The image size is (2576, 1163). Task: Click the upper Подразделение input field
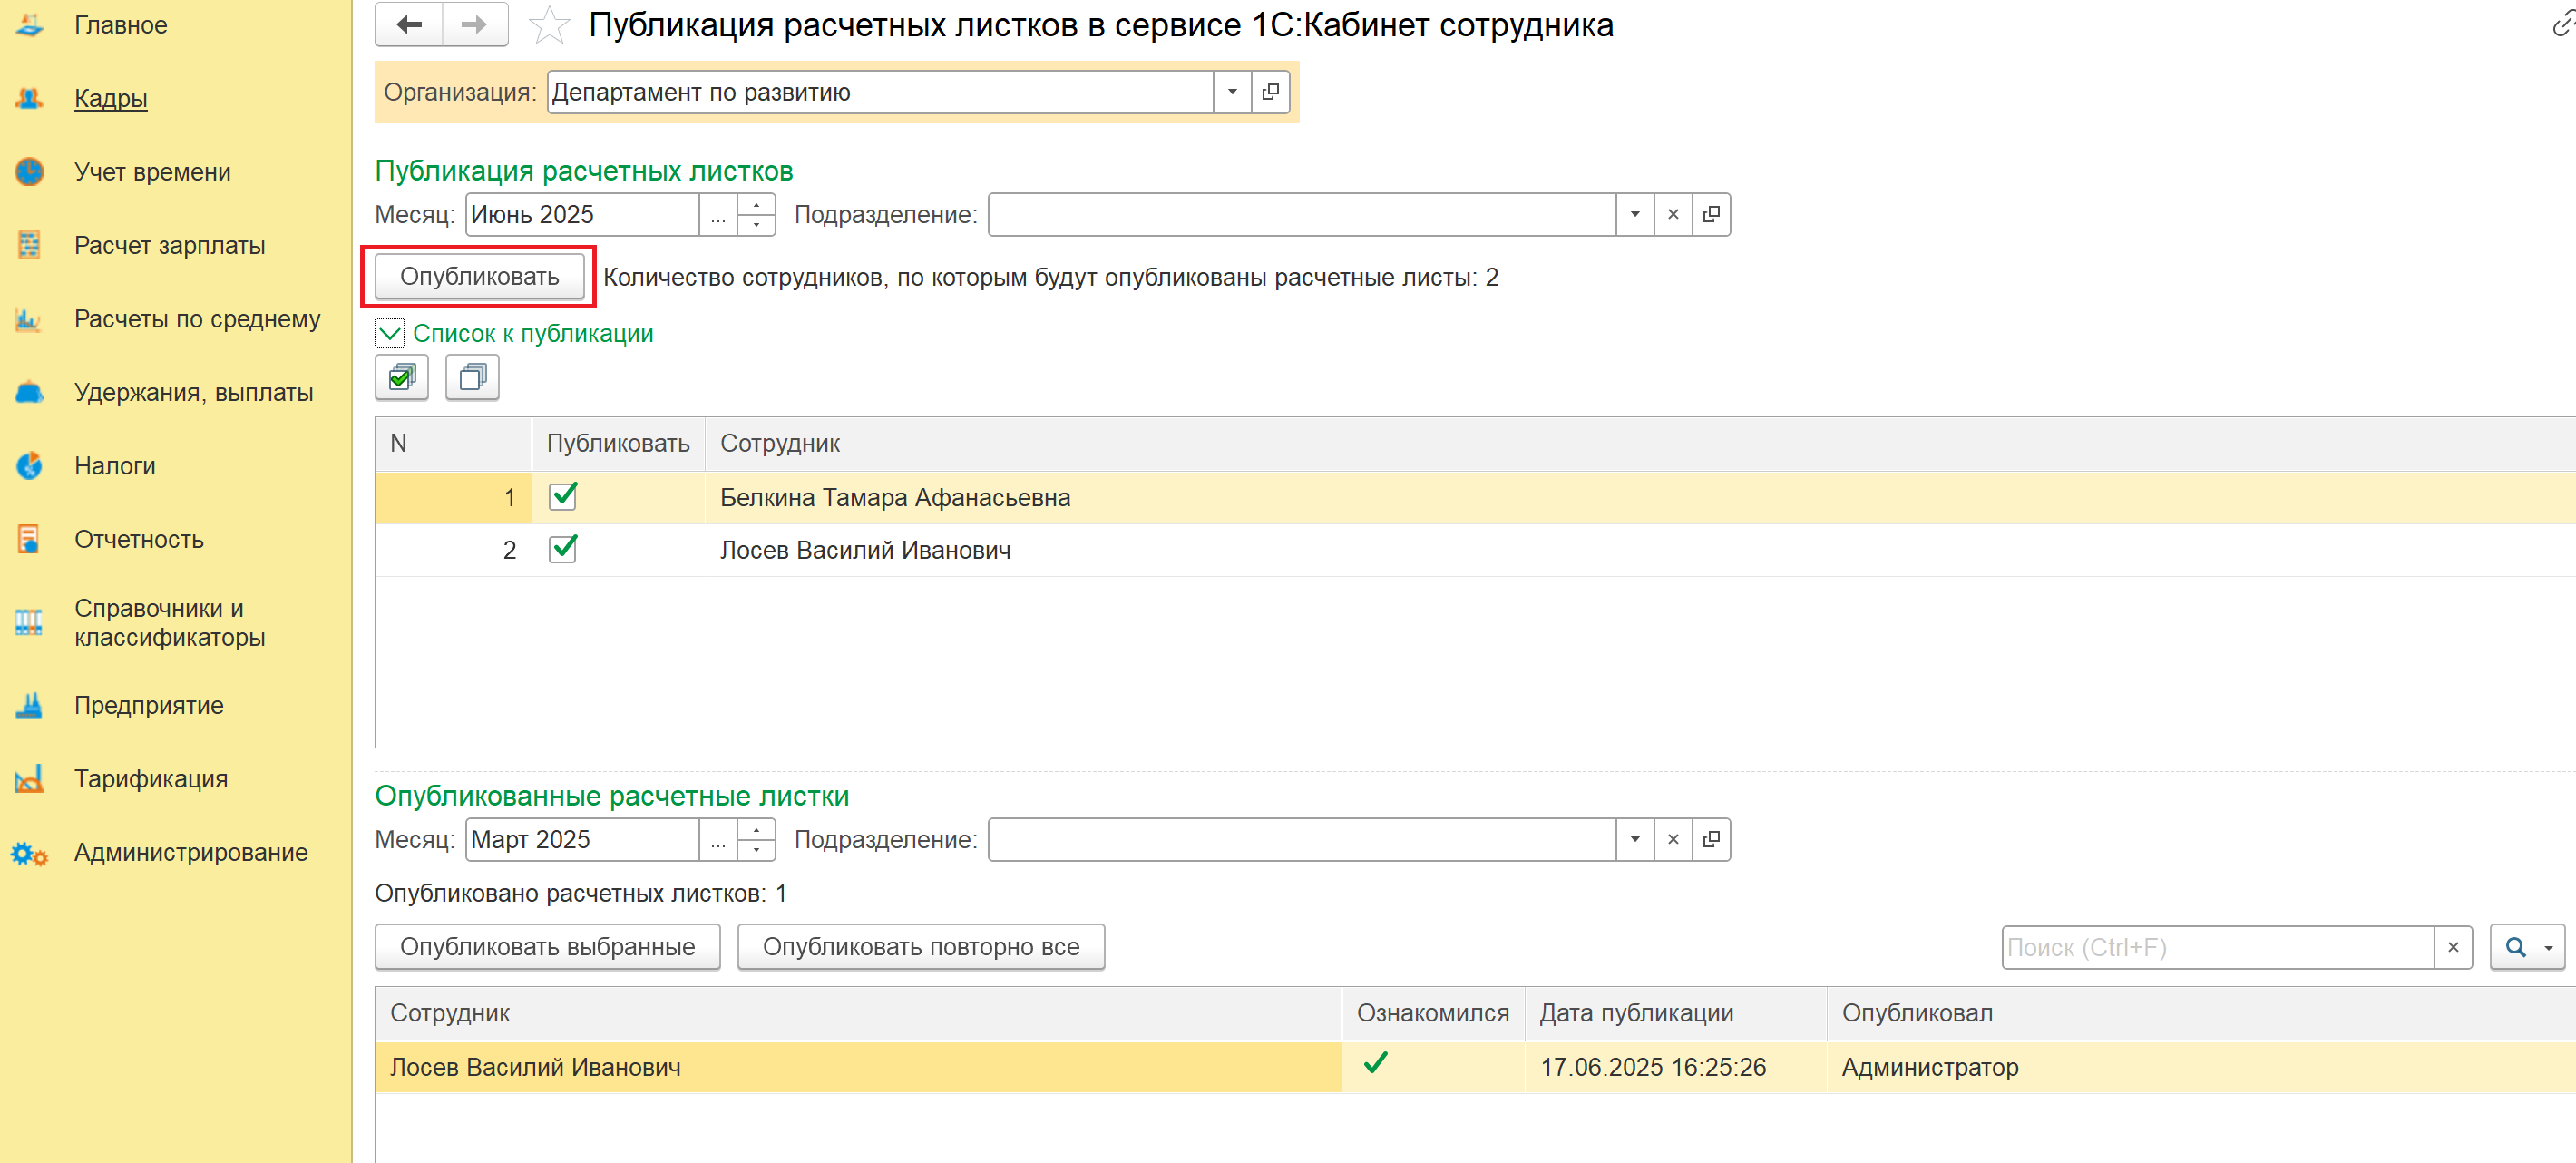point(1302,215)
